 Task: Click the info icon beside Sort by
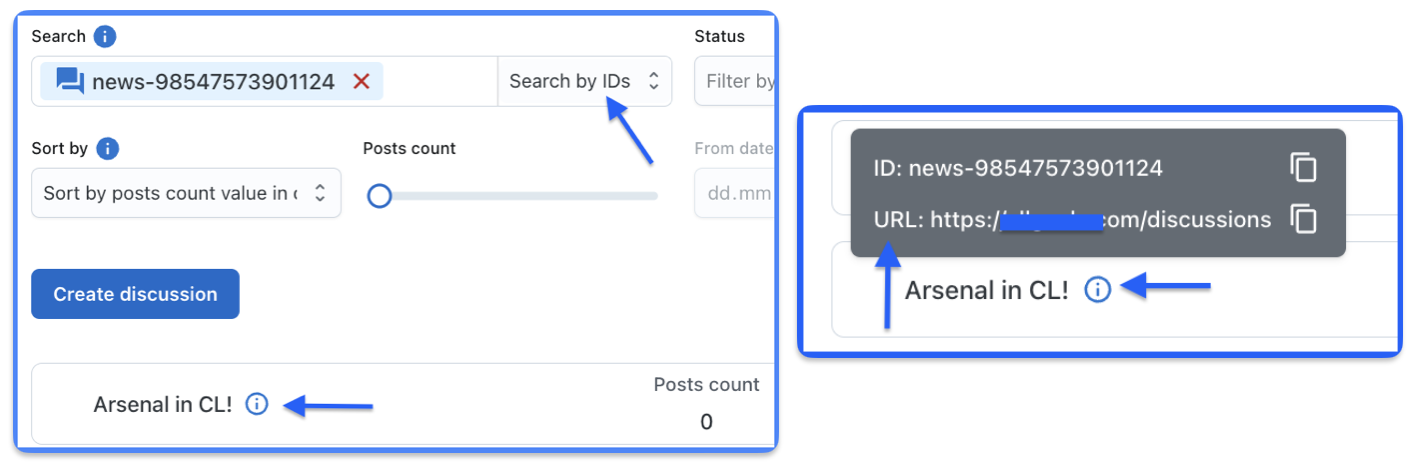pyautogui.click(x=108, y=149)
